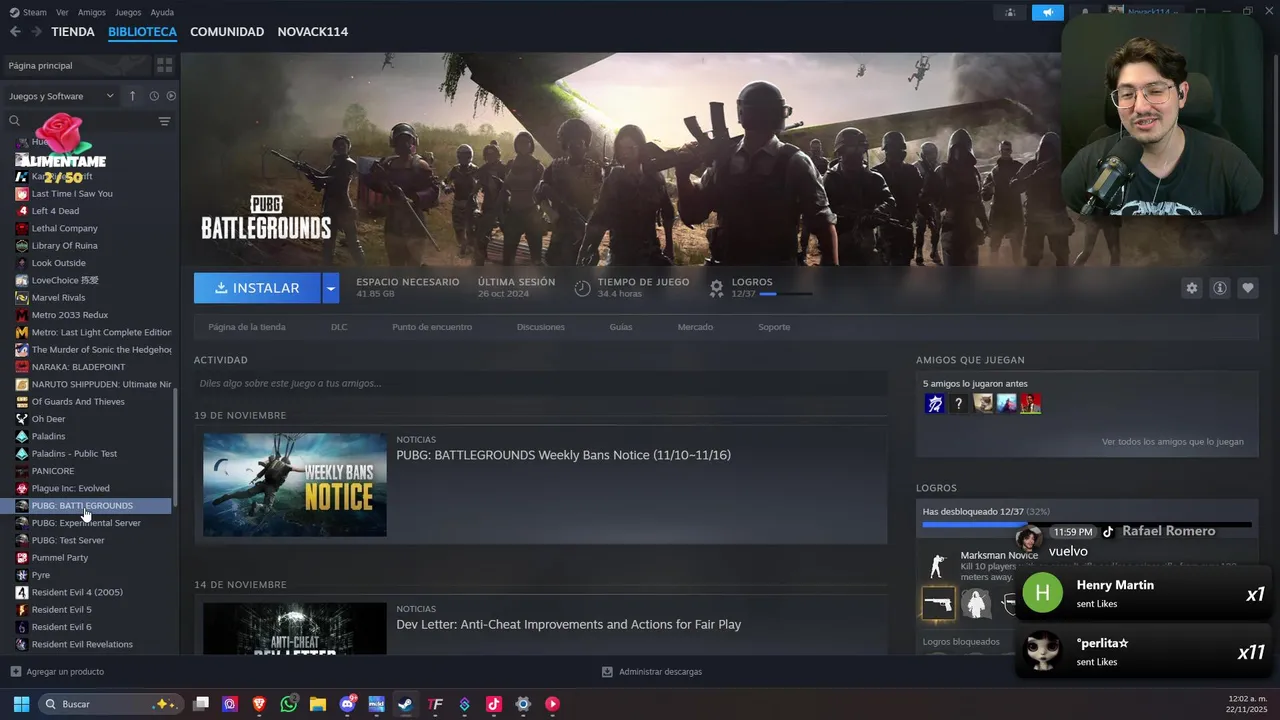Open the TIENDA tab
1280x720 pixels.
[73, 32]
